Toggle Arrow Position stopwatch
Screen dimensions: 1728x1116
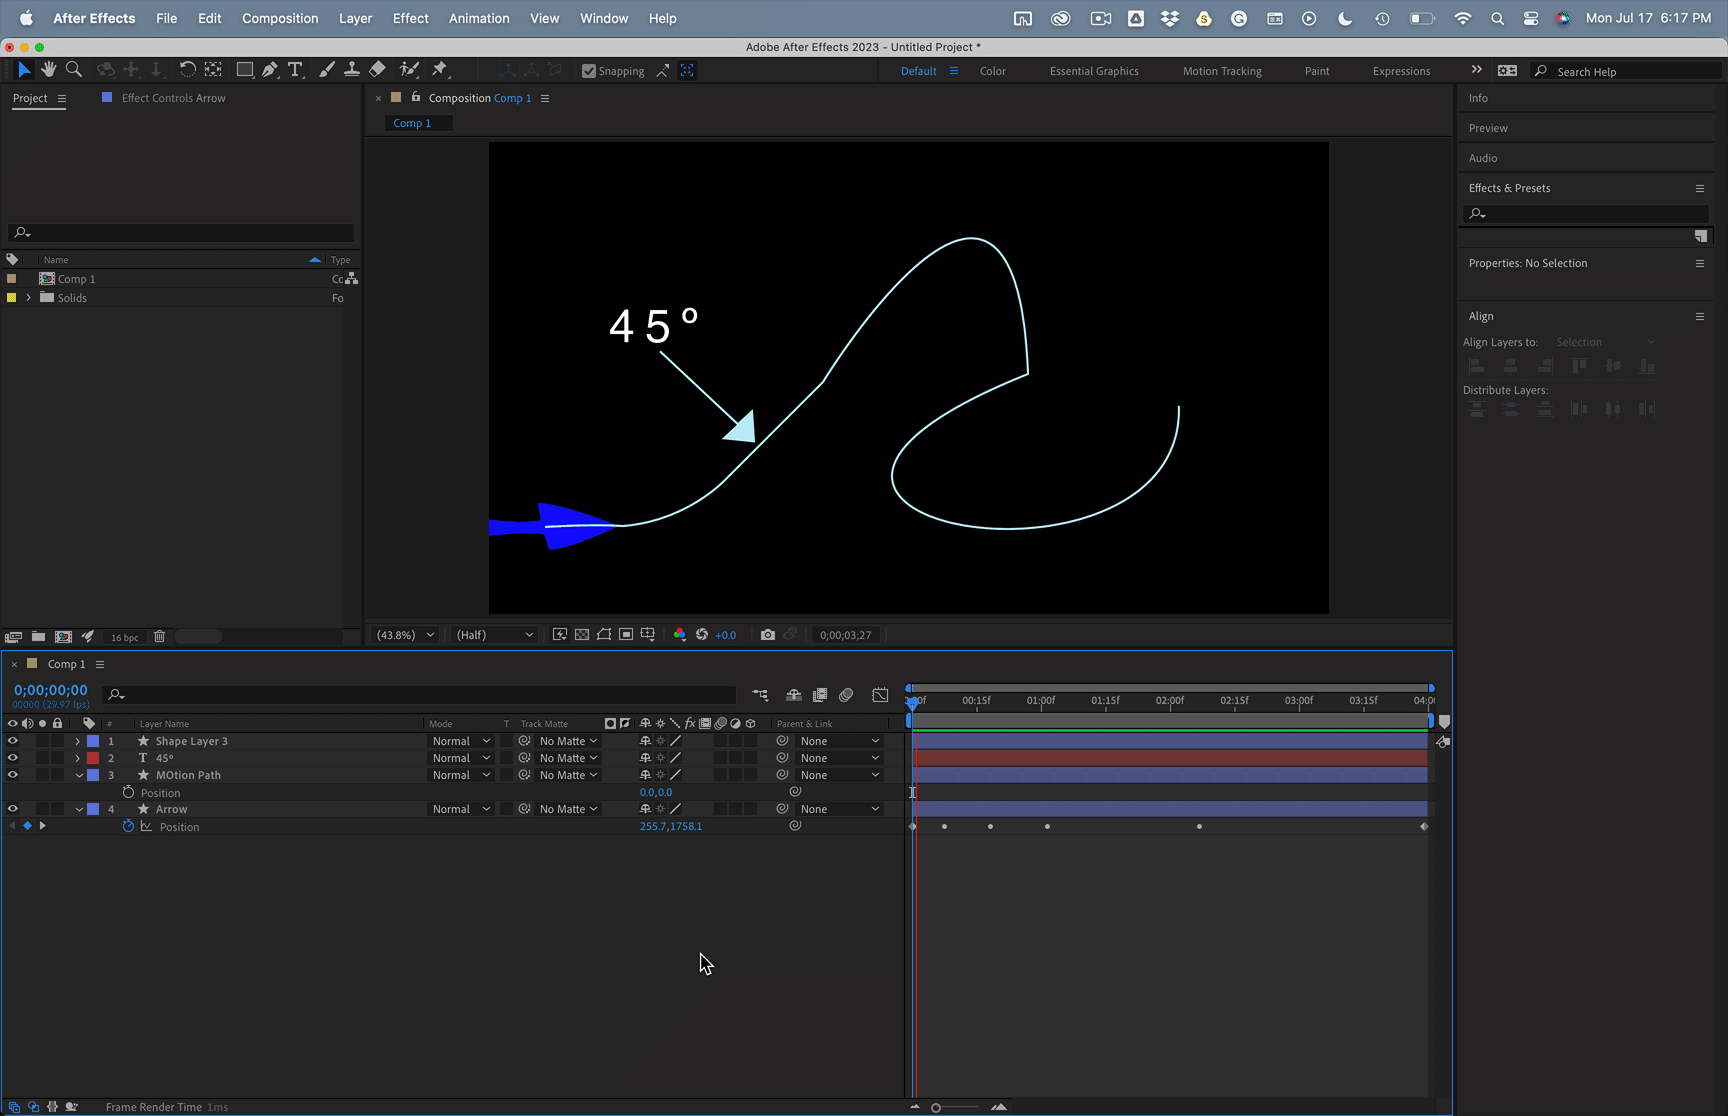(x=128, y=826)
